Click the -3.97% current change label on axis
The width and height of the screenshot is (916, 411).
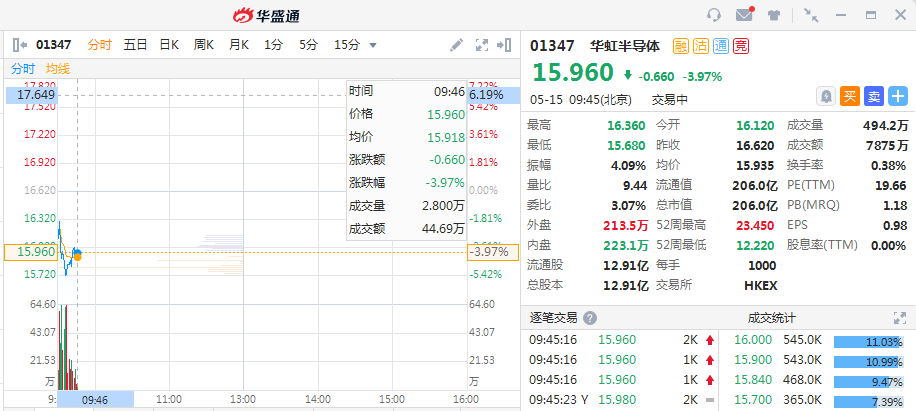(492, 252)
